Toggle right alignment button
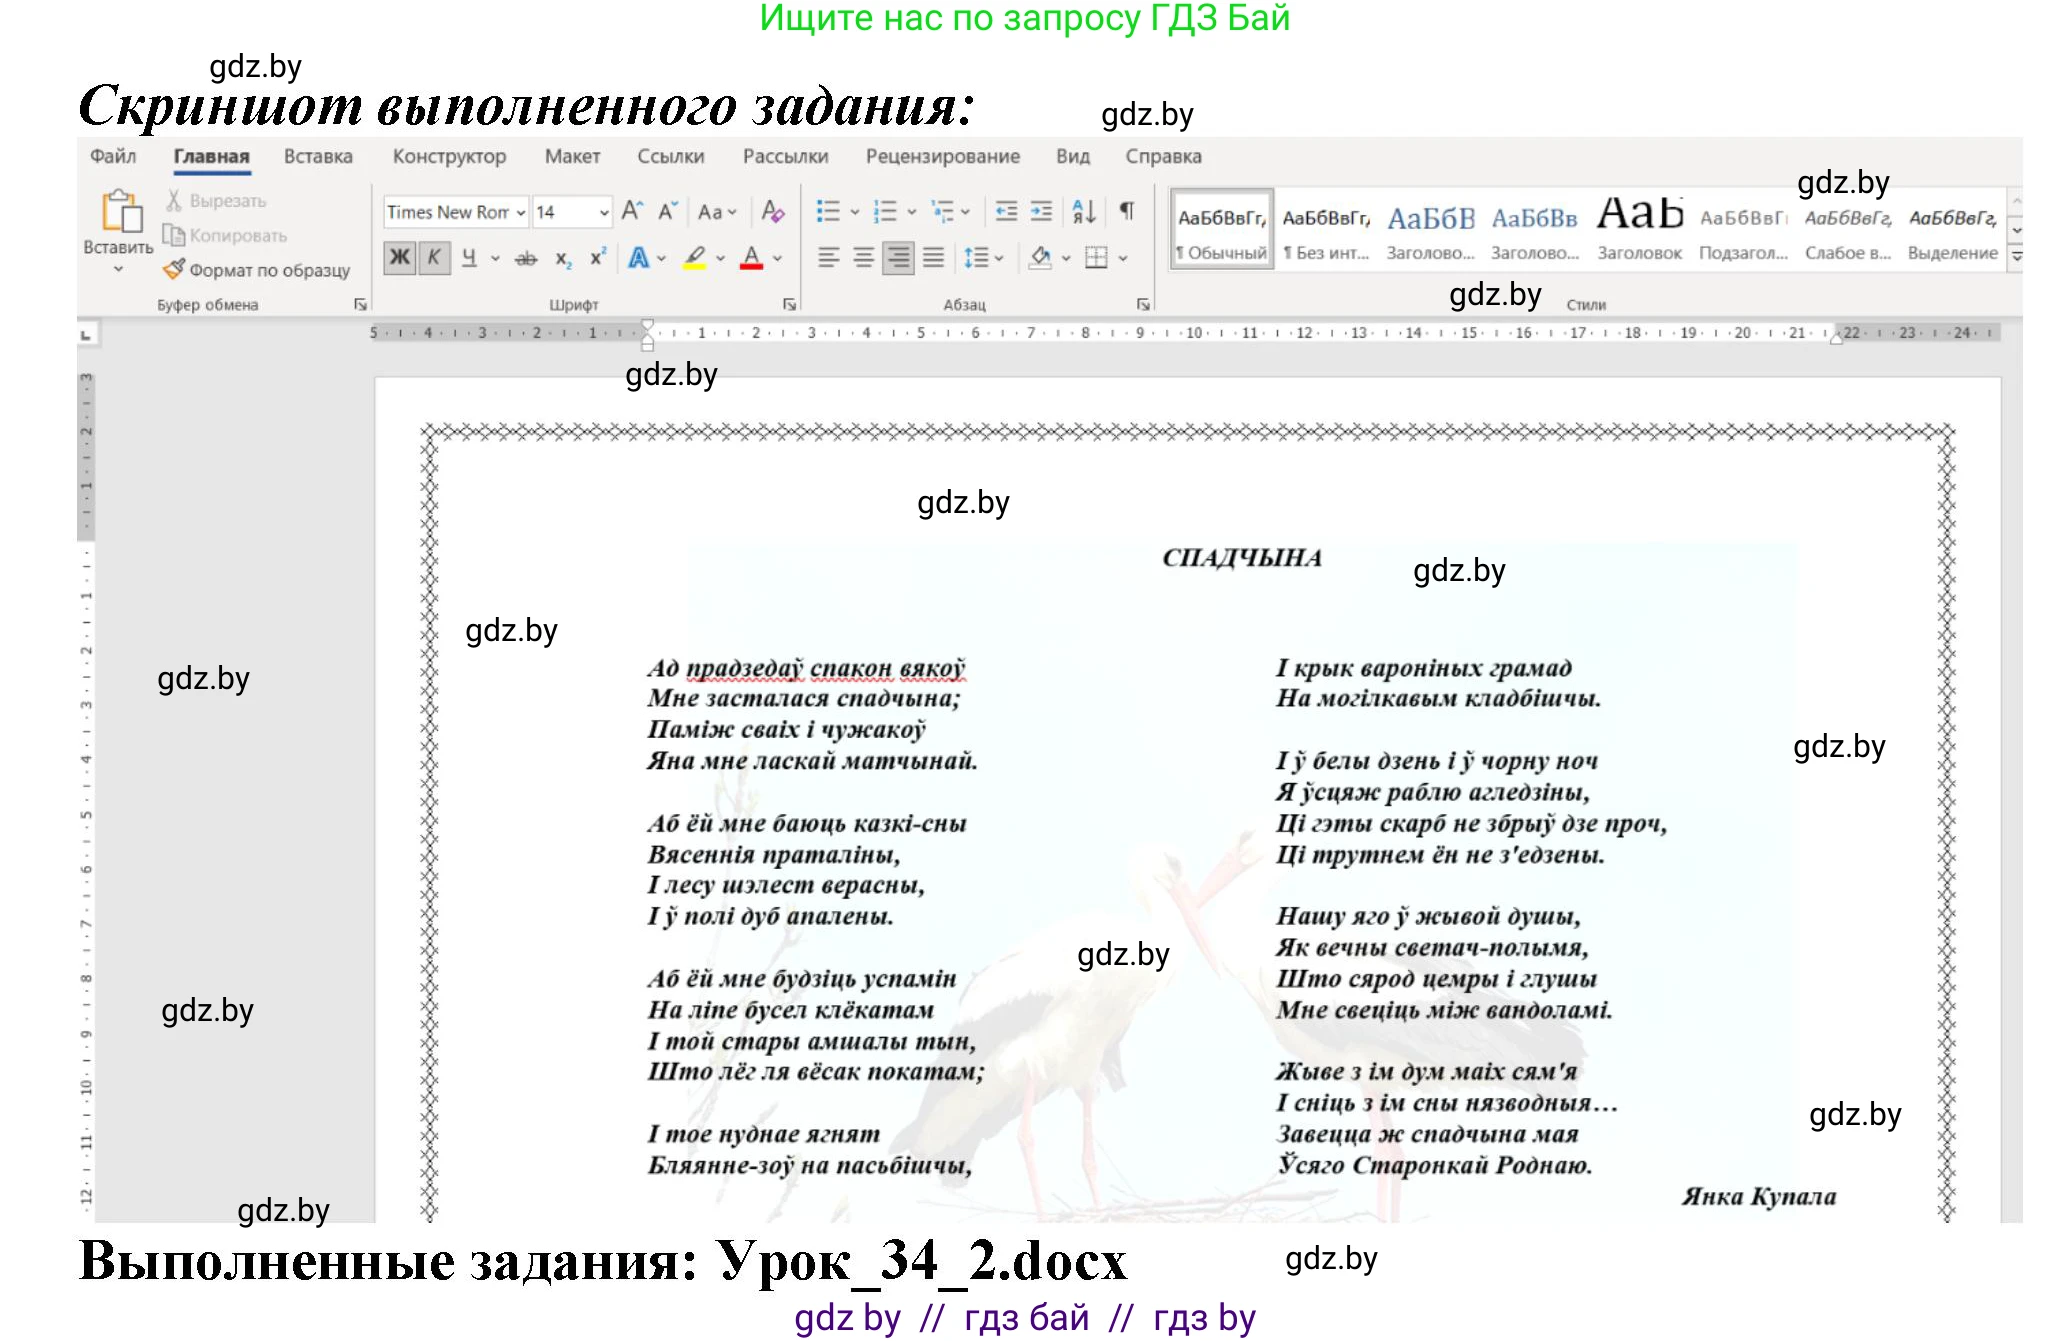 pyautogui.click(x=899, y=258)
